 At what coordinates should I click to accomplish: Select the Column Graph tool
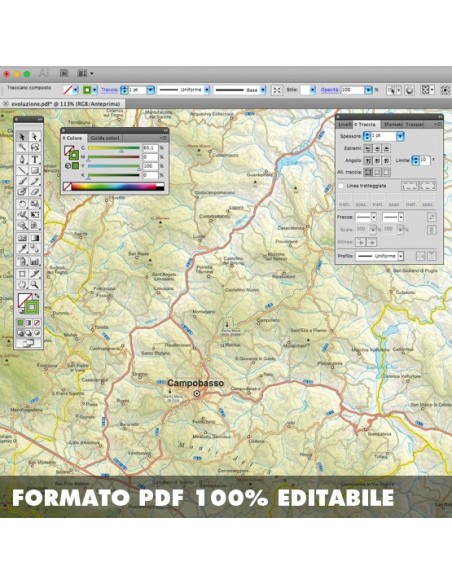coord(35,261)
